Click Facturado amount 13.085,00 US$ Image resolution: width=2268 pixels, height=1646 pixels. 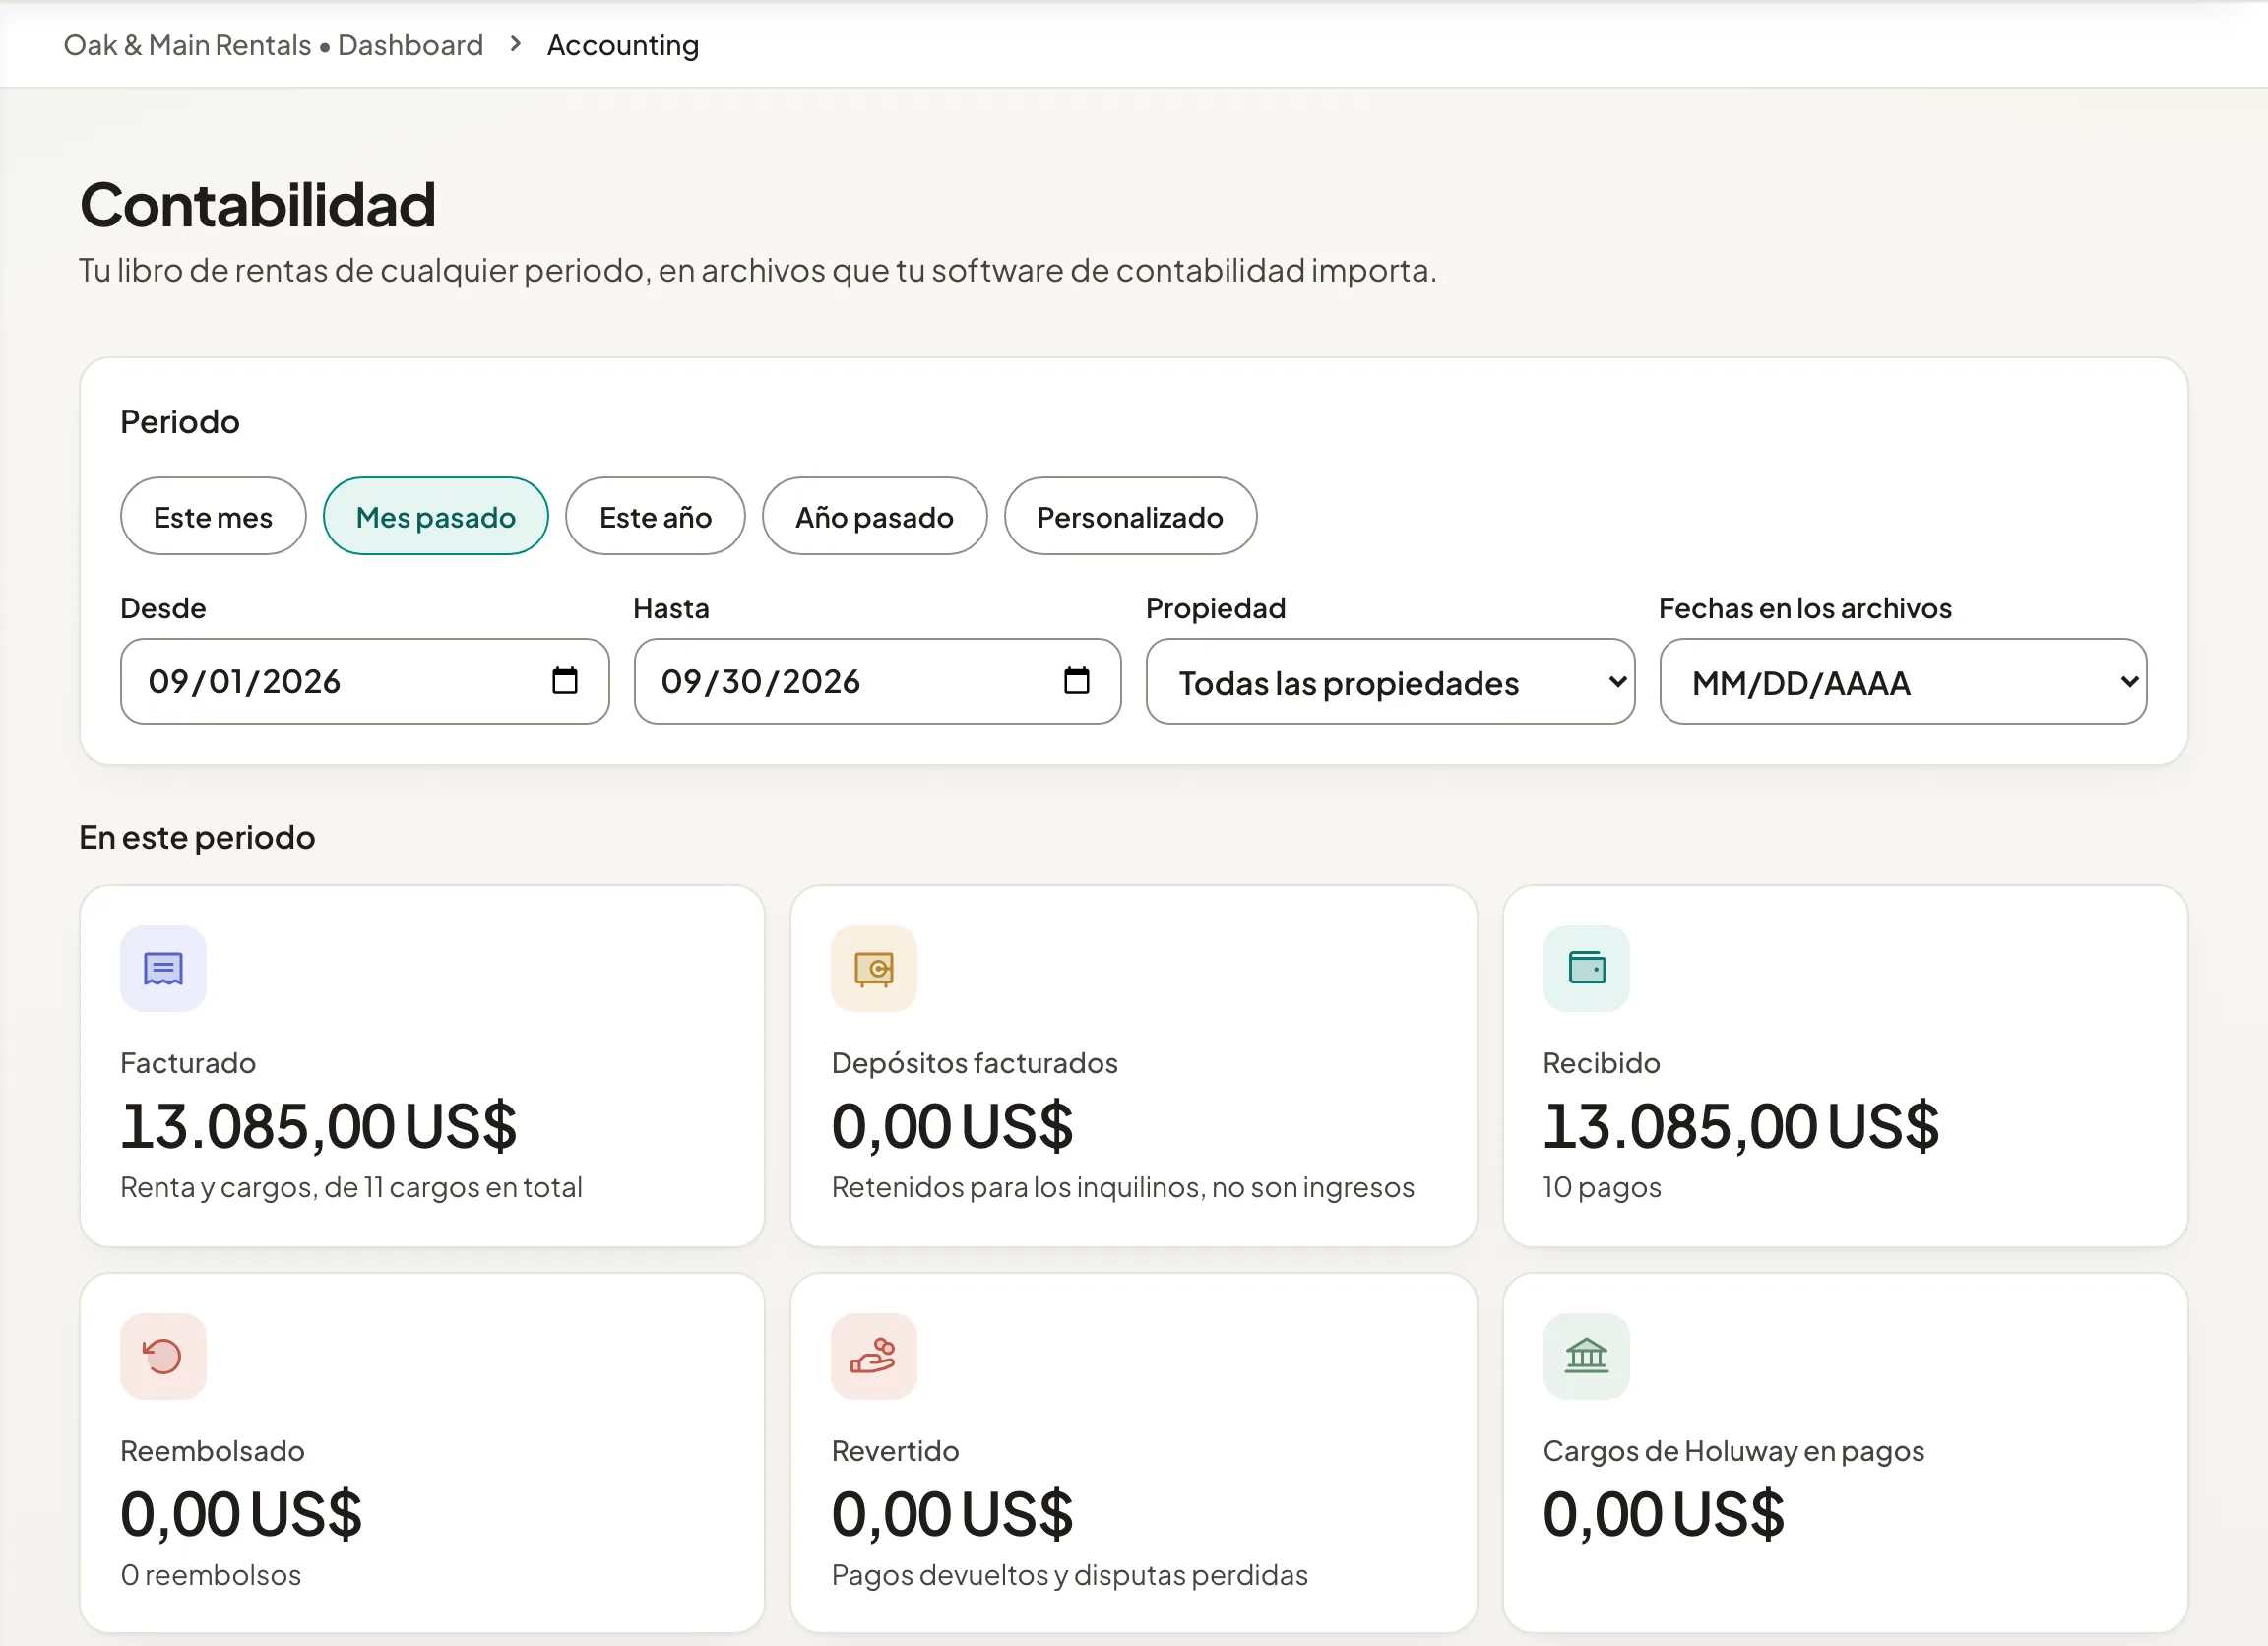tap(319, 1126)
